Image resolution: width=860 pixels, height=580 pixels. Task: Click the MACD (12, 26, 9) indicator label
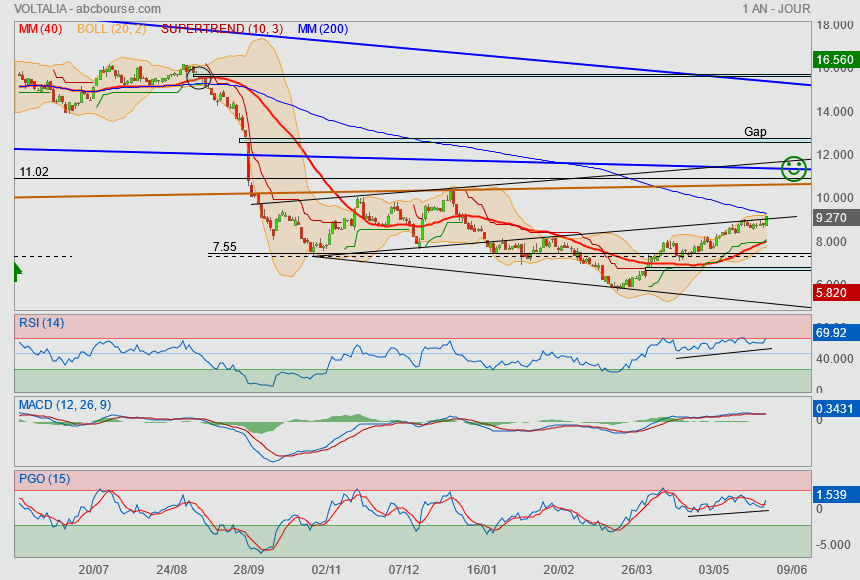point(65,405)
